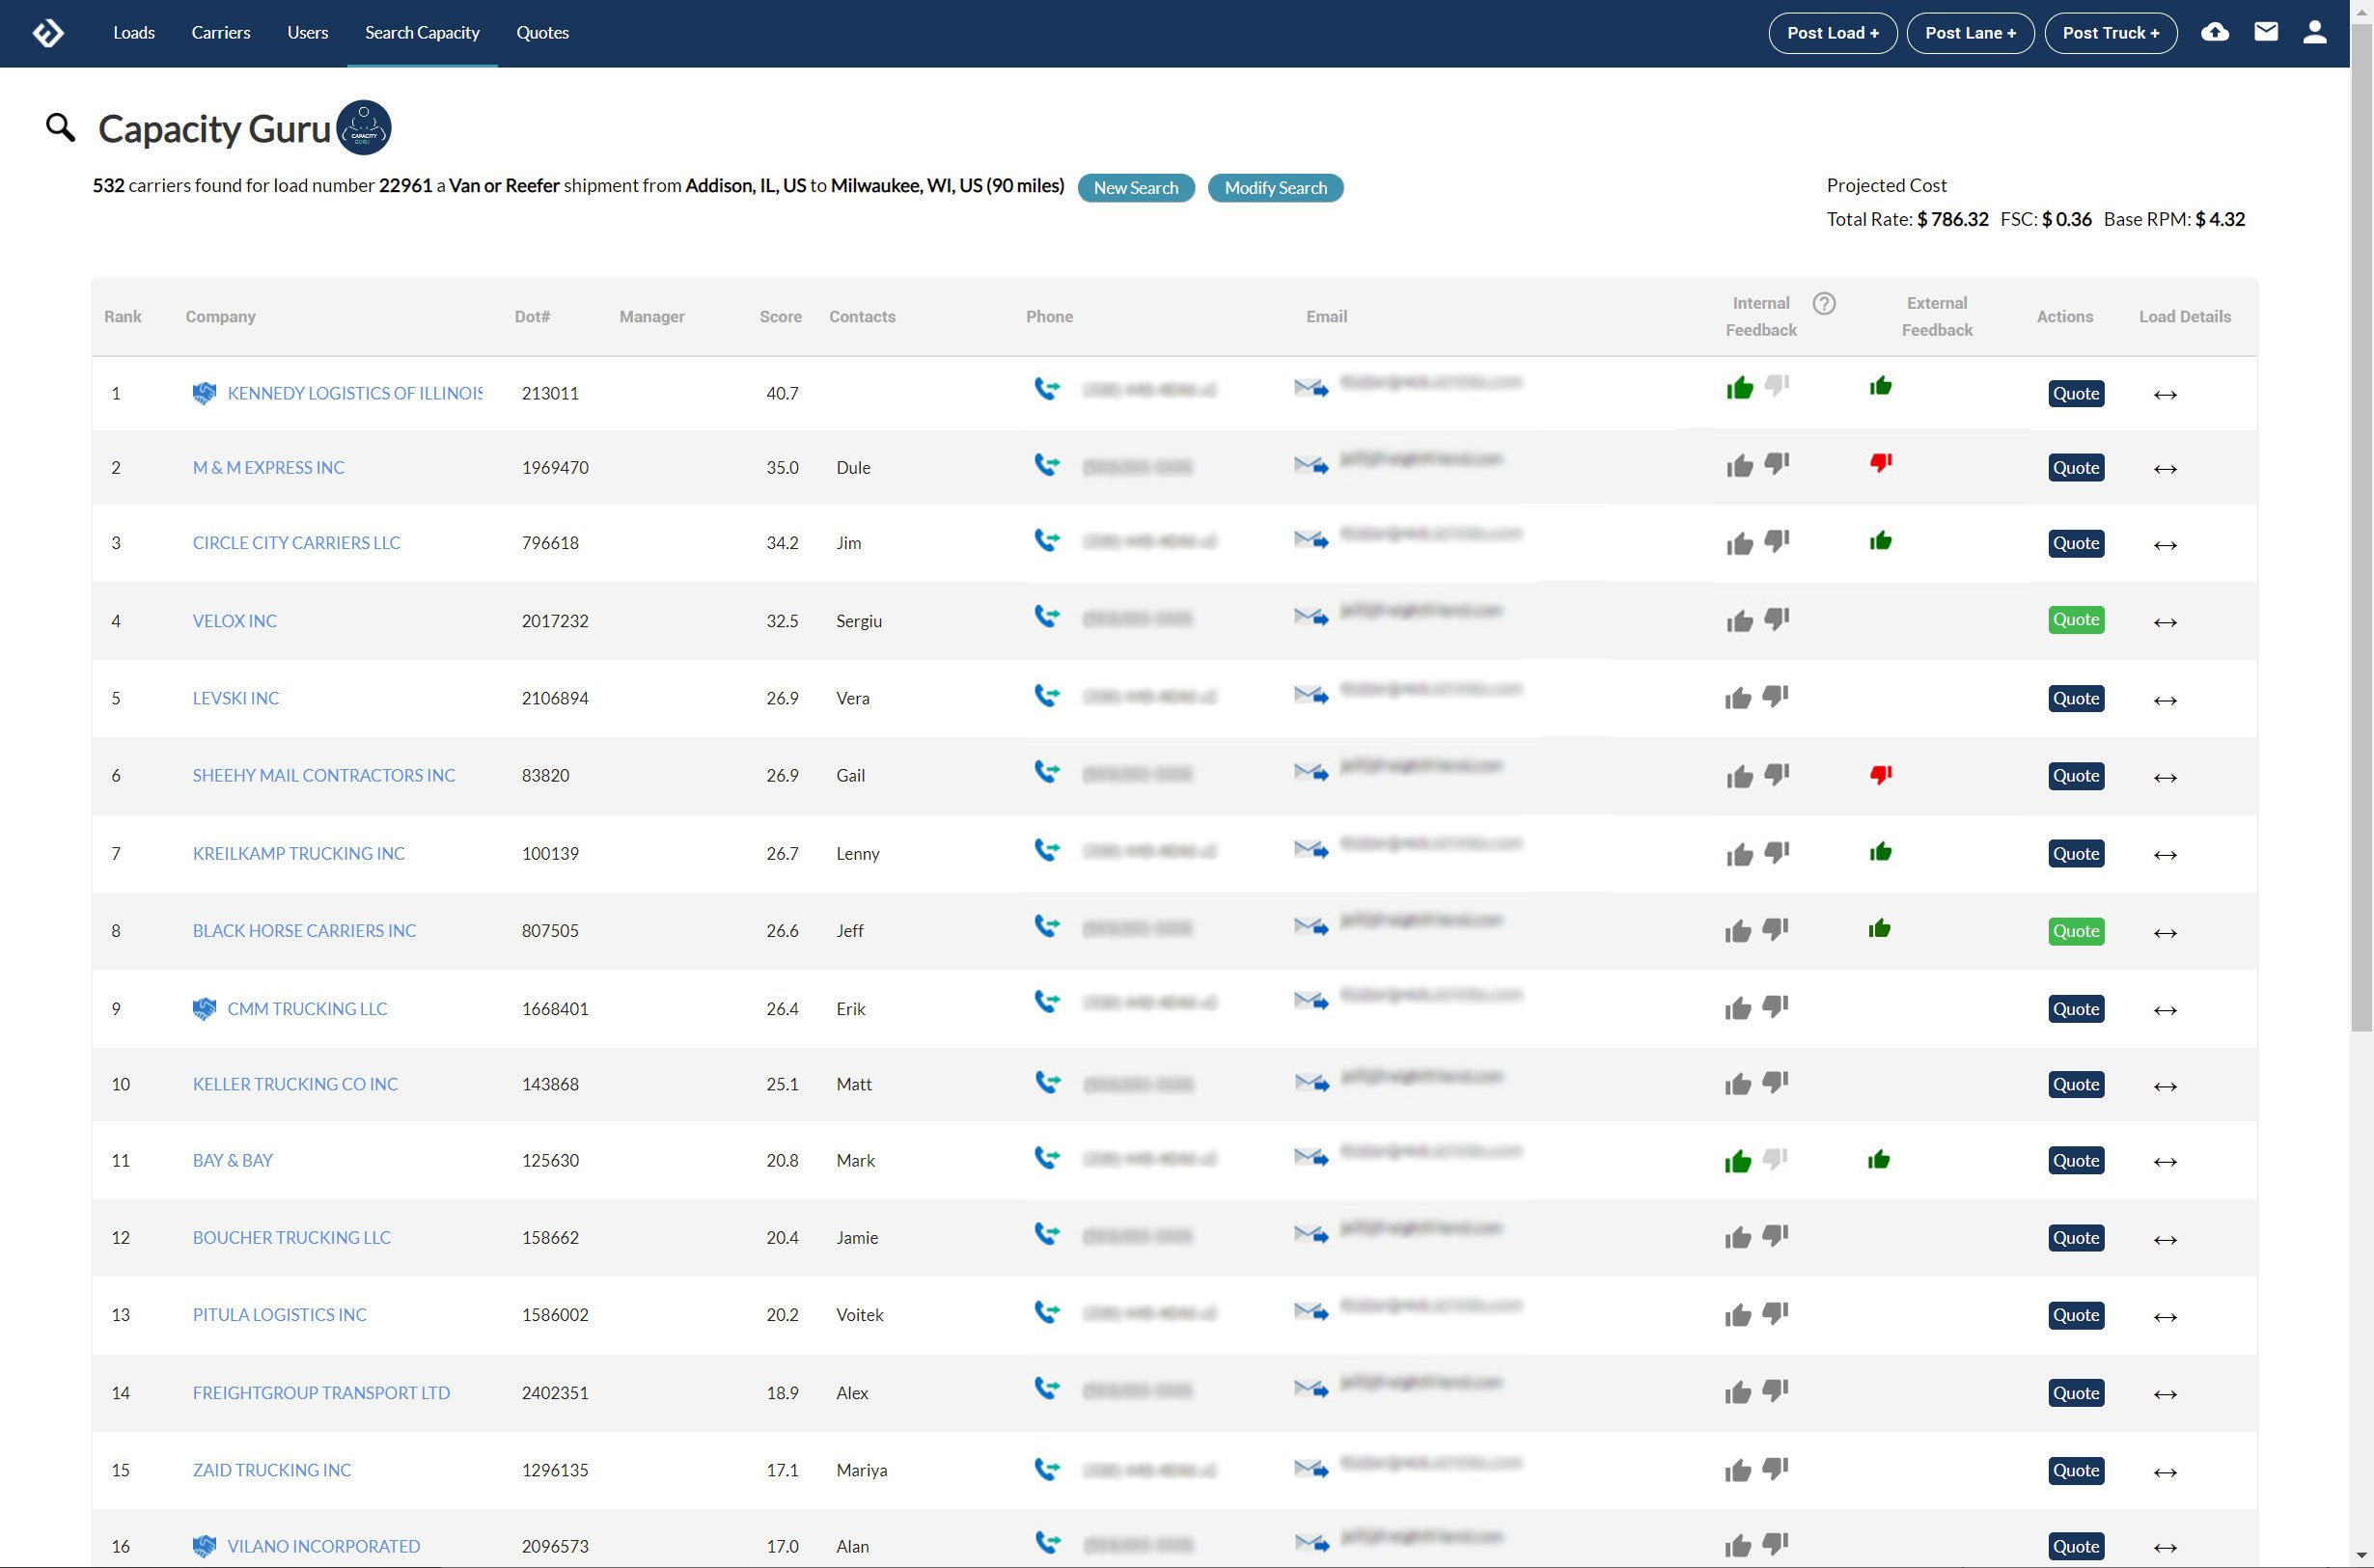This screenshot has width=2374, height=1568.
Task: Open the internal feedback help question icon
Action: (x=1823, y=303)
